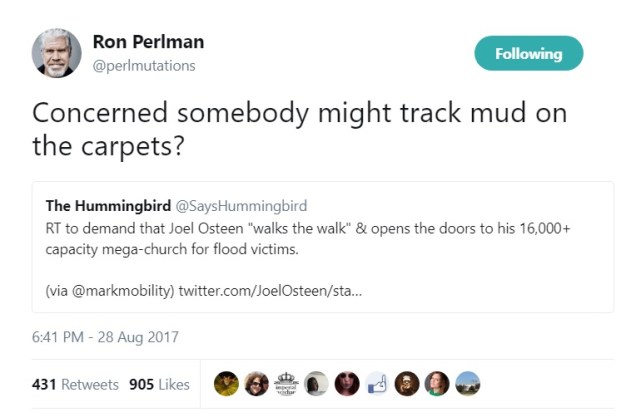Open the landscape sky liker avatar
This screenshot has width=621, height=417.
(x=468, y=384)
